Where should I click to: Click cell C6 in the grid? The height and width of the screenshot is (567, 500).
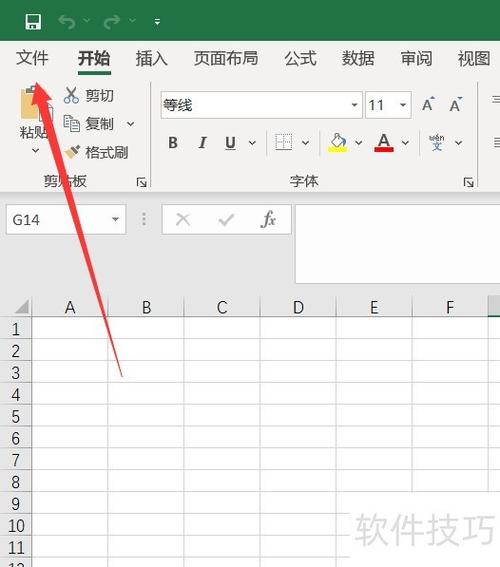(222, 437)
